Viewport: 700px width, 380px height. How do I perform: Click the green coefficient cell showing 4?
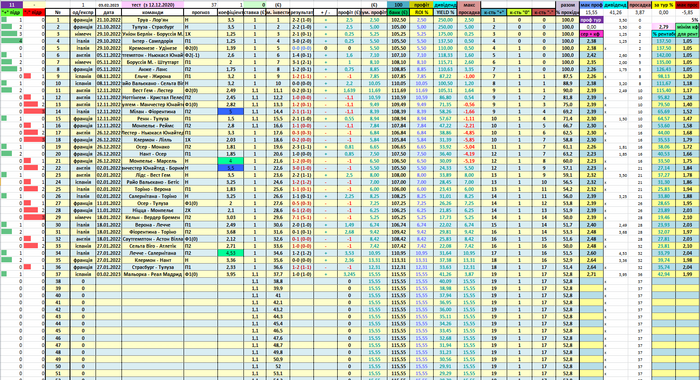[231, 161]
